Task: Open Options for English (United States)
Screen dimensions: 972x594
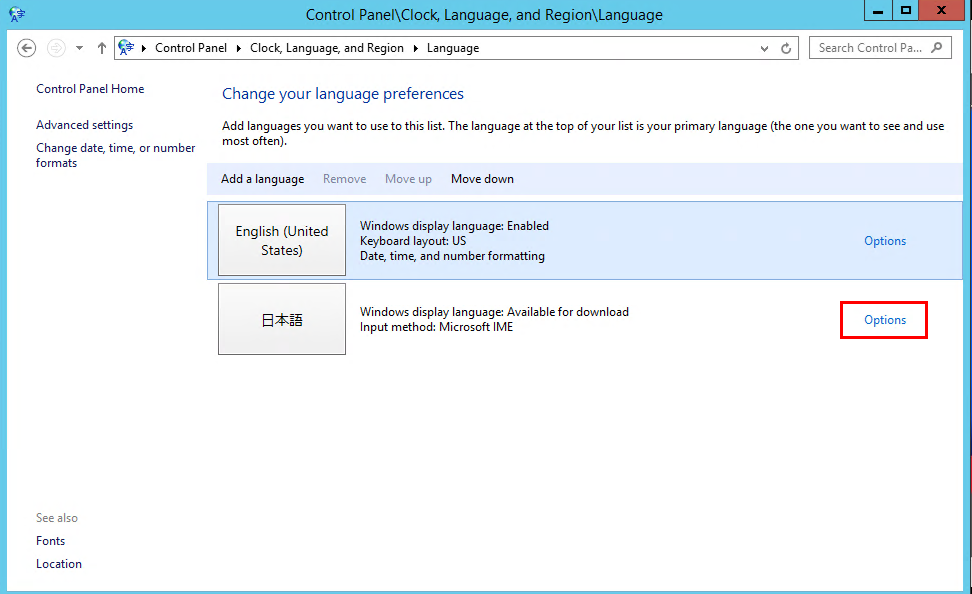Action: pos(884,240)
